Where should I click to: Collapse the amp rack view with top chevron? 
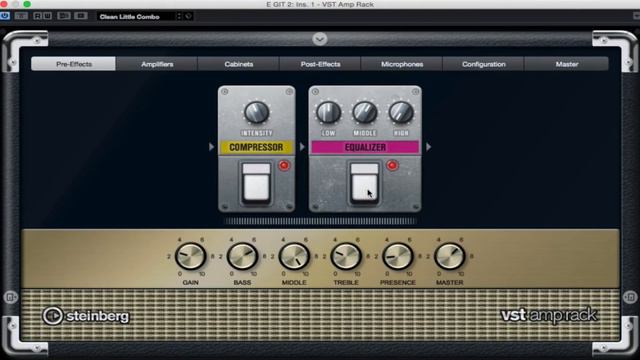tap(320, 39)
